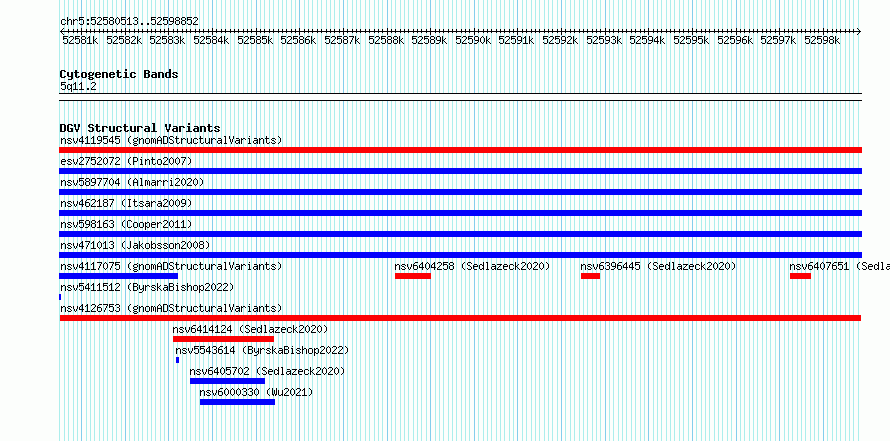The width and height of the screenshot is (890, 441).
Task: Open nsv6000330 (Wu2021) variant label
Action: [257, 392]
